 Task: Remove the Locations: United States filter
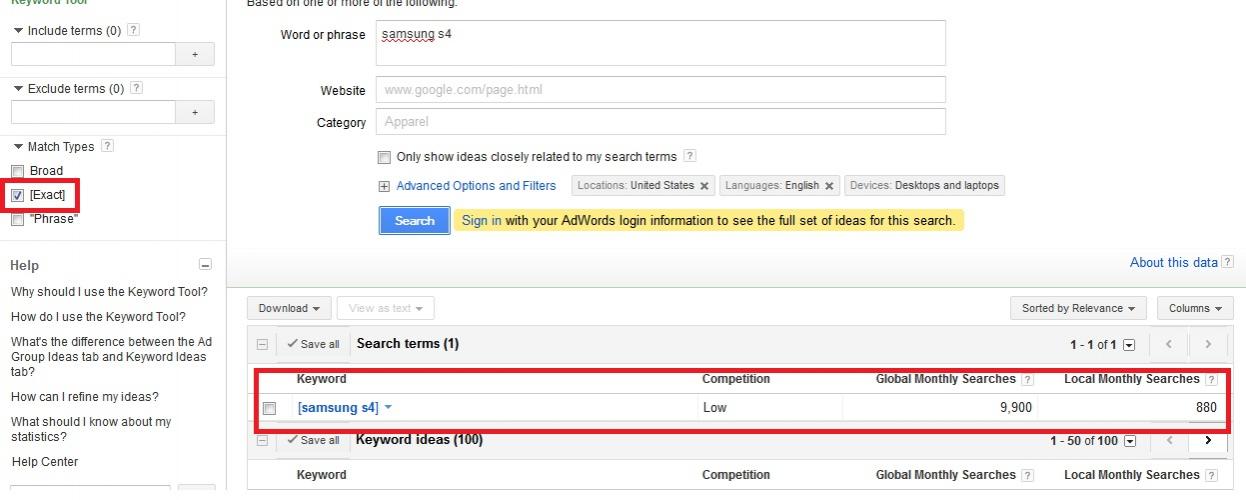point(704,186)
